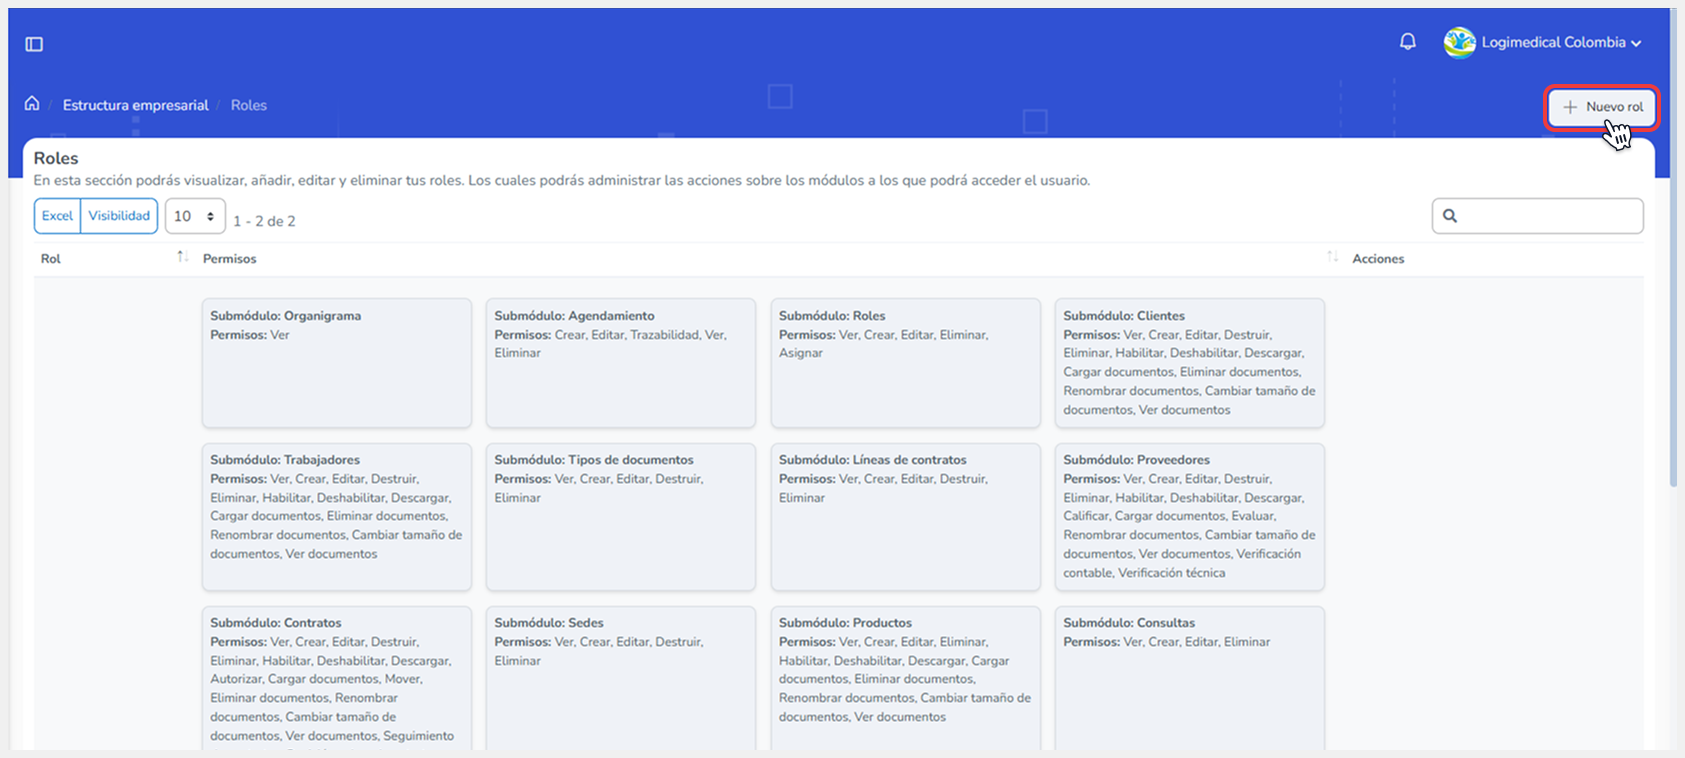Click the plus icon in Nuevo rol
Screen dimensions: 1685x758
[1570, 107]
